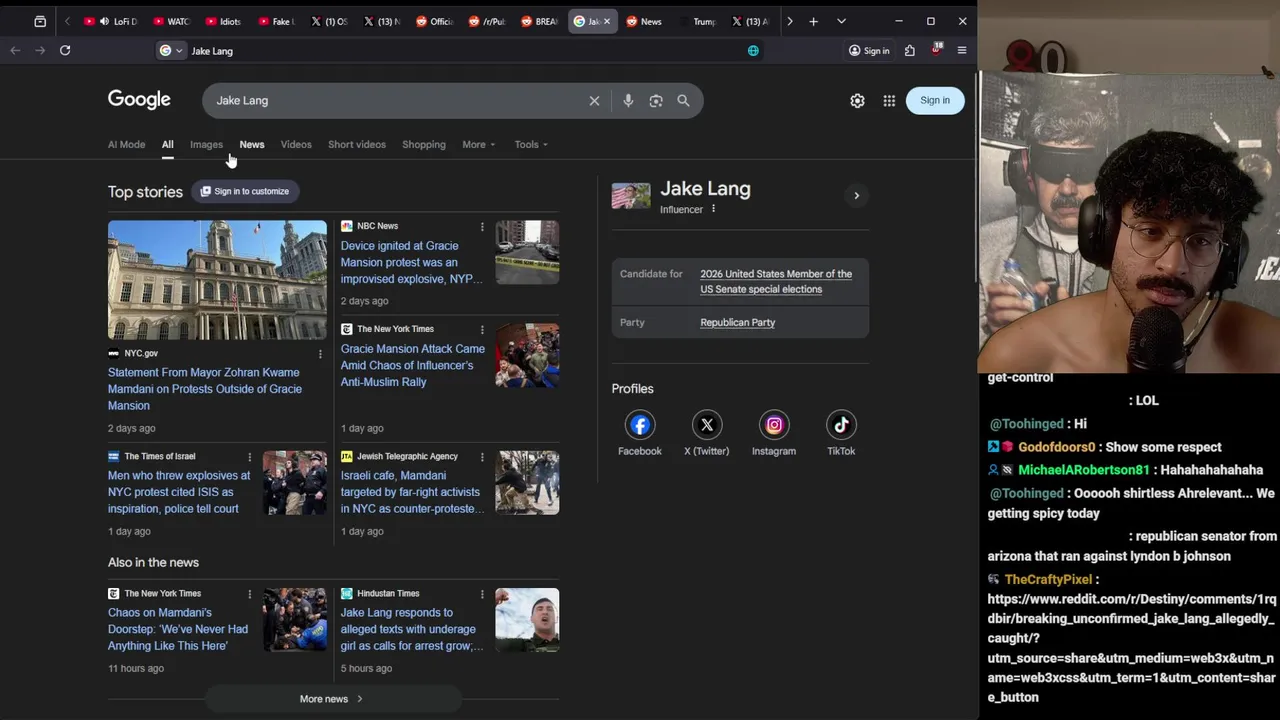Screen dimensions: 1280x720
Task: Open options for NBC News story
Action: point(482,226)
